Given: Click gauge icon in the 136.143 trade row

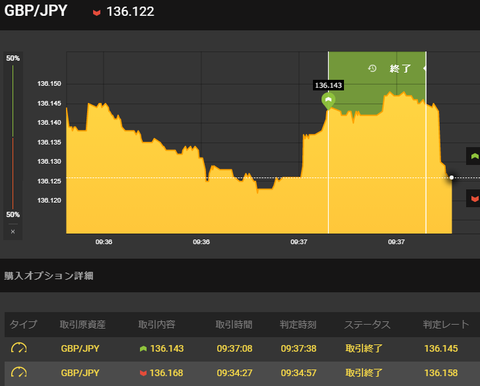Looking at the screenshot, I should (19, 348).
